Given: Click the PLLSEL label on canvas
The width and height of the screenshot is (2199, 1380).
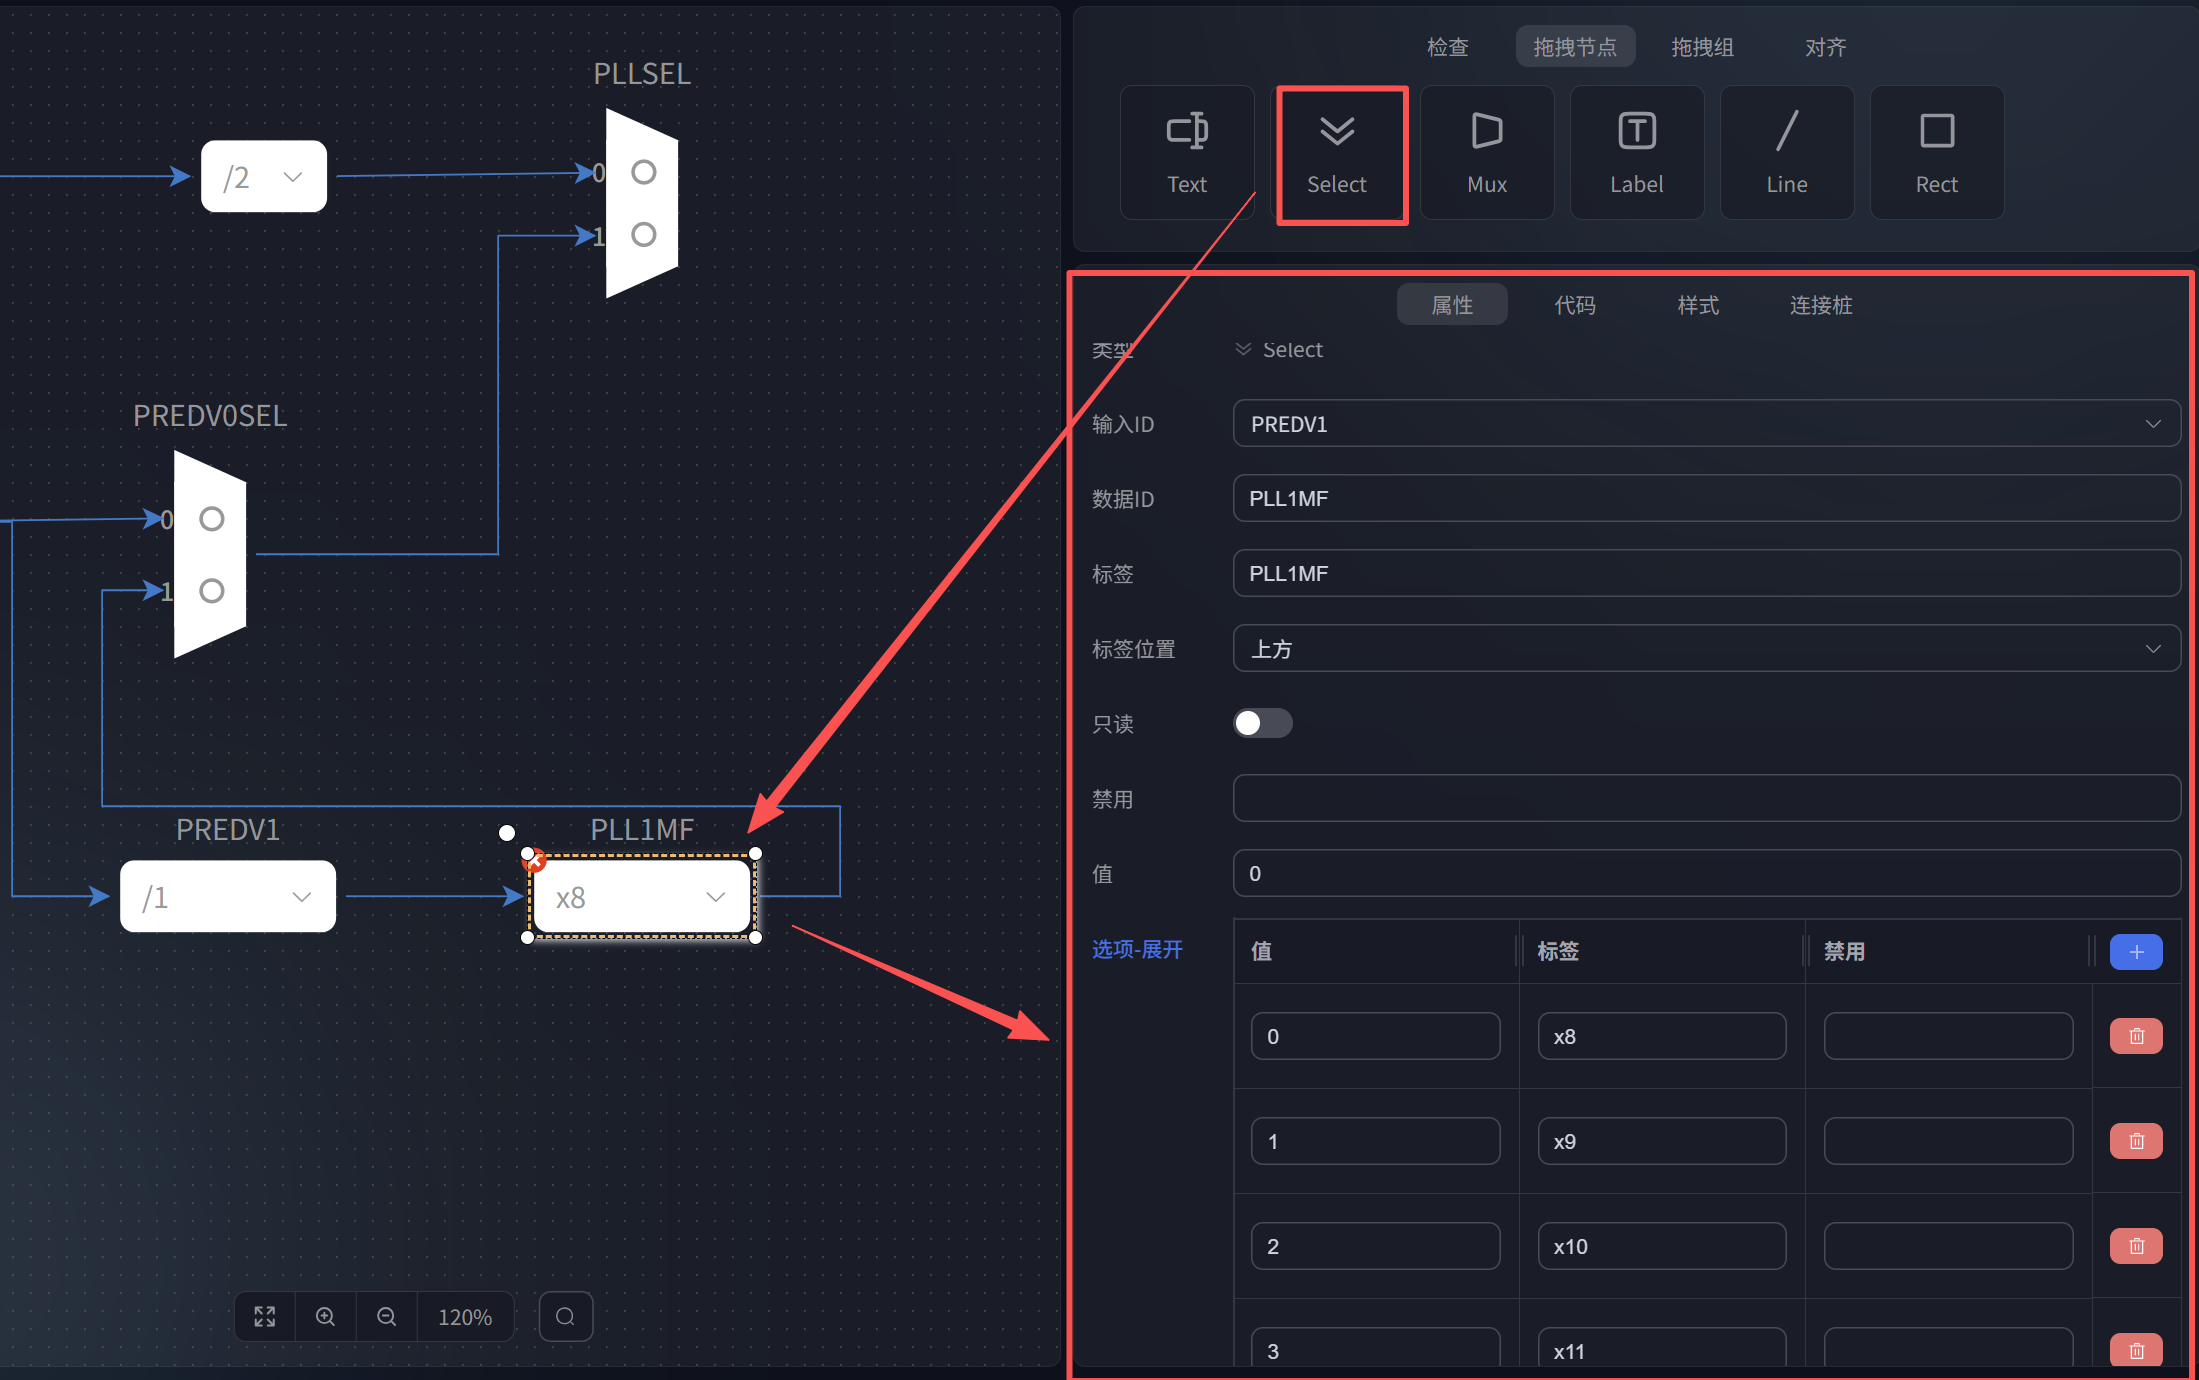Looking at the screenshot, I should coord(642,74).
